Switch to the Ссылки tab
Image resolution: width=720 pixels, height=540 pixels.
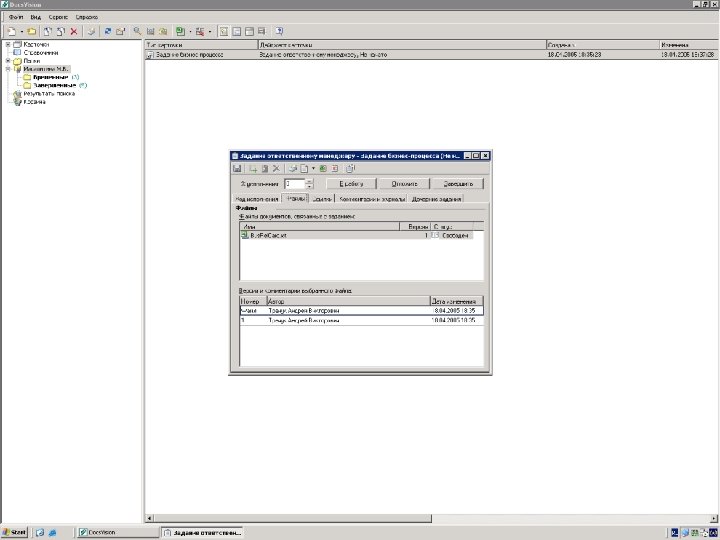pos(322,199)
